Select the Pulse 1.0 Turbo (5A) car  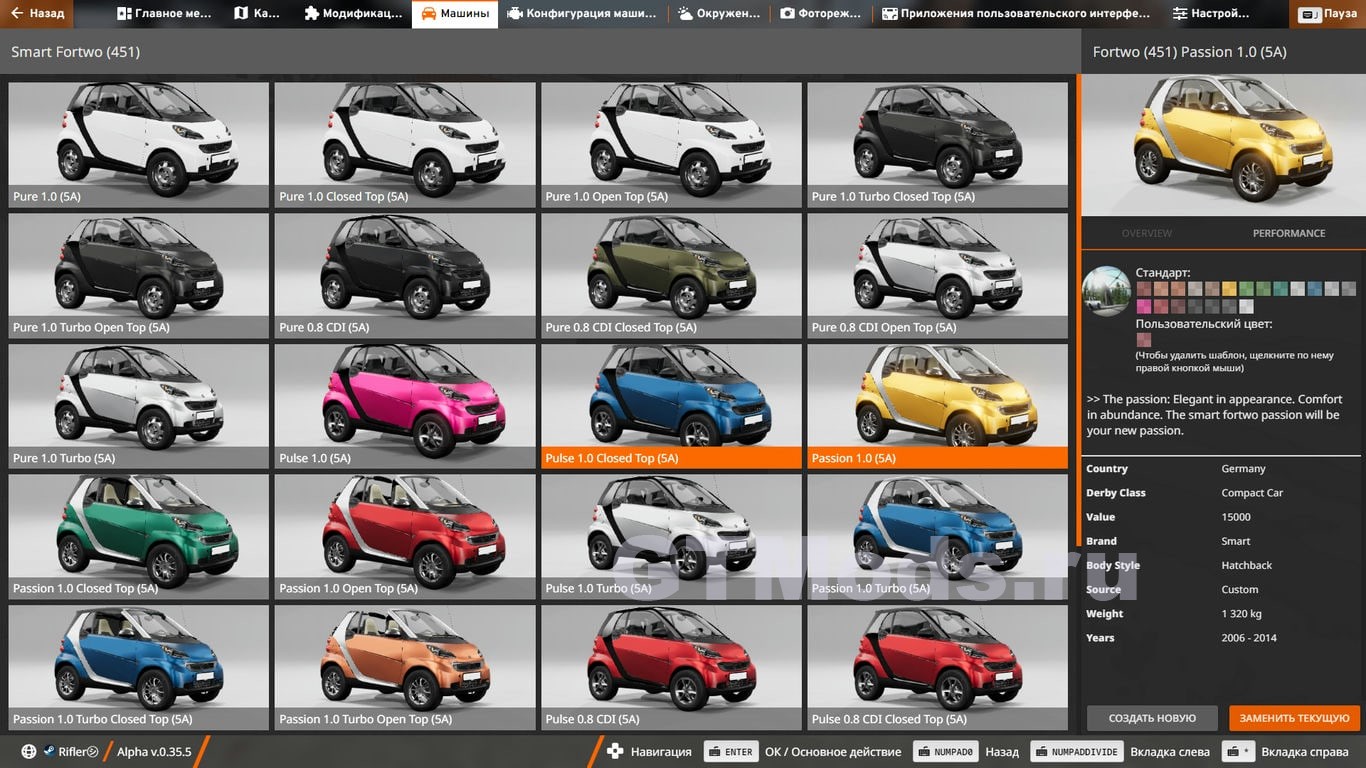[x=671, y=537]
